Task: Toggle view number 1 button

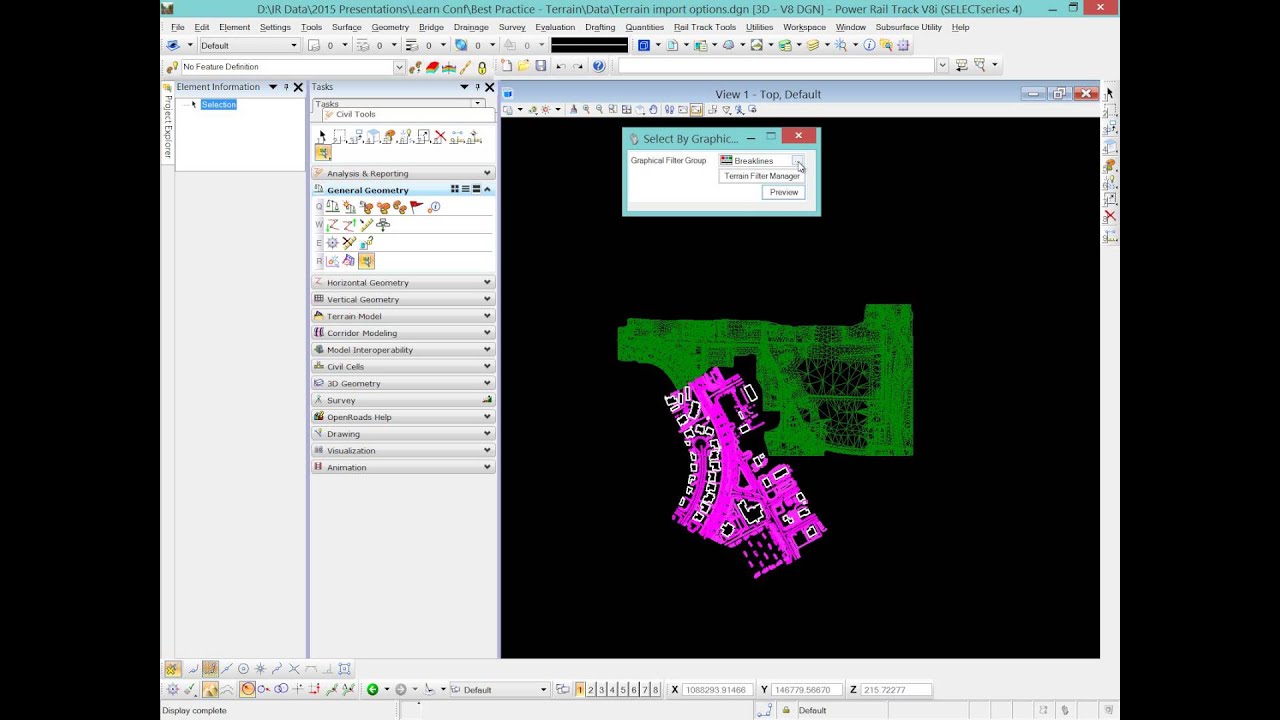Action: pyautogui.click(x=579, y=689)
